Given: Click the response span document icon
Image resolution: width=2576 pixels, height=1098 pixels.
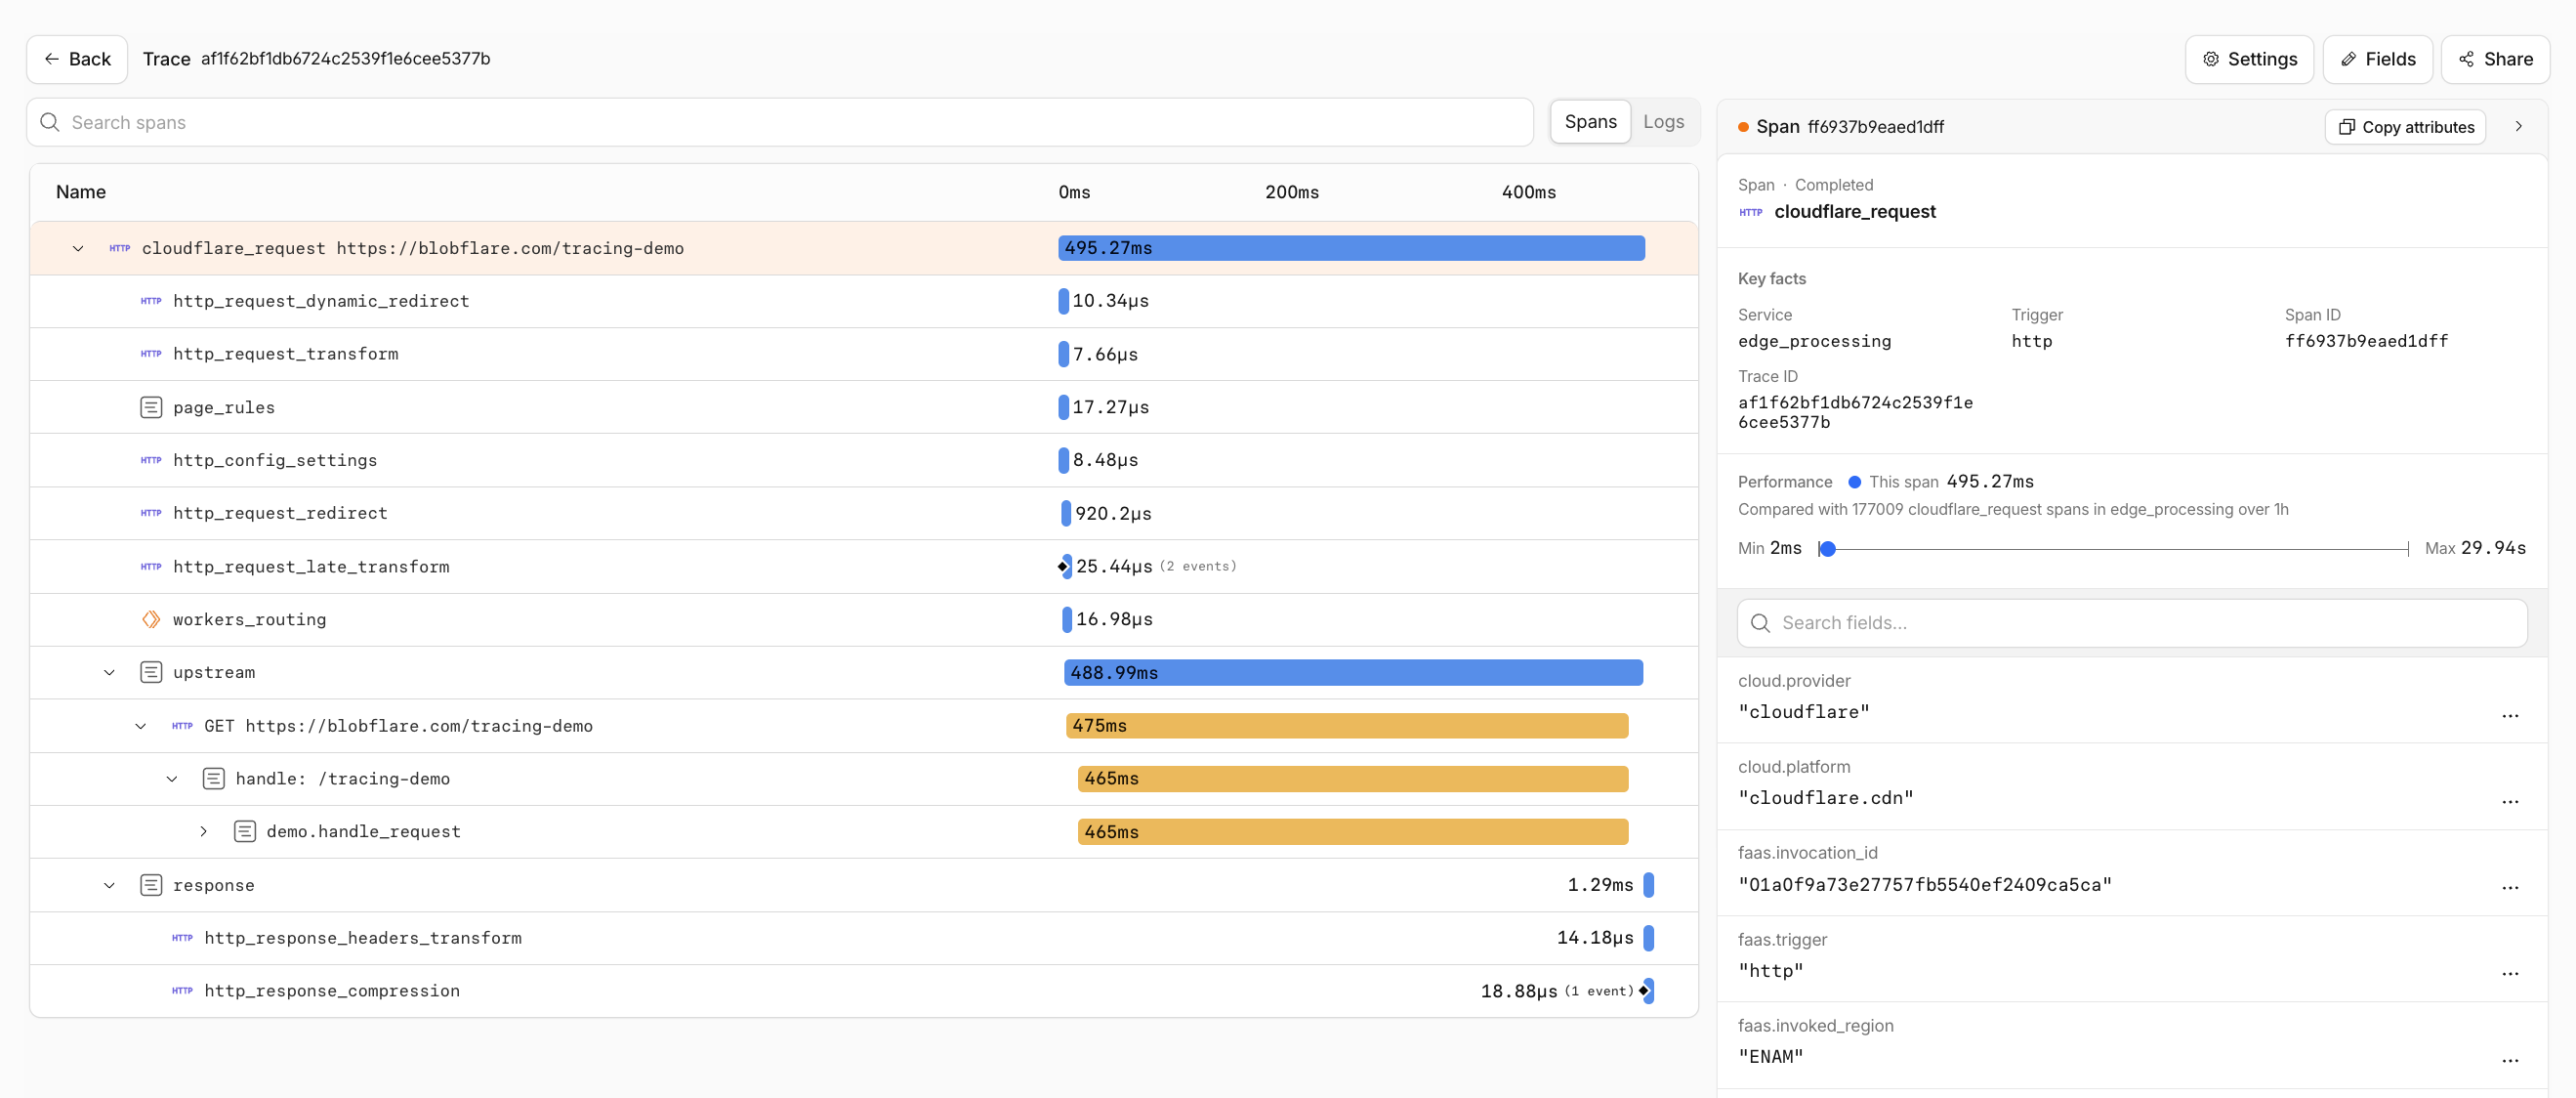Looking at the screenshot, I should [x=151, y=886].
